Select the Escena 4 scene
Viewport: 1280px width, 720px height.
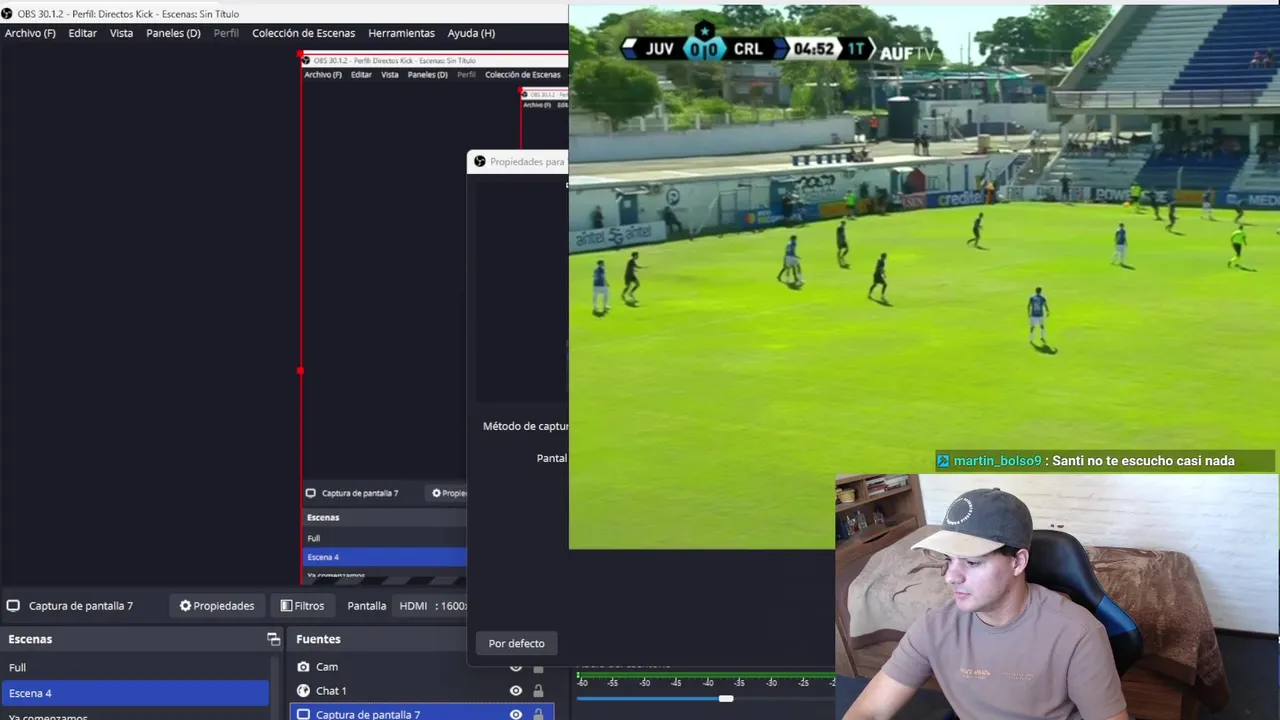pos(135,693)
